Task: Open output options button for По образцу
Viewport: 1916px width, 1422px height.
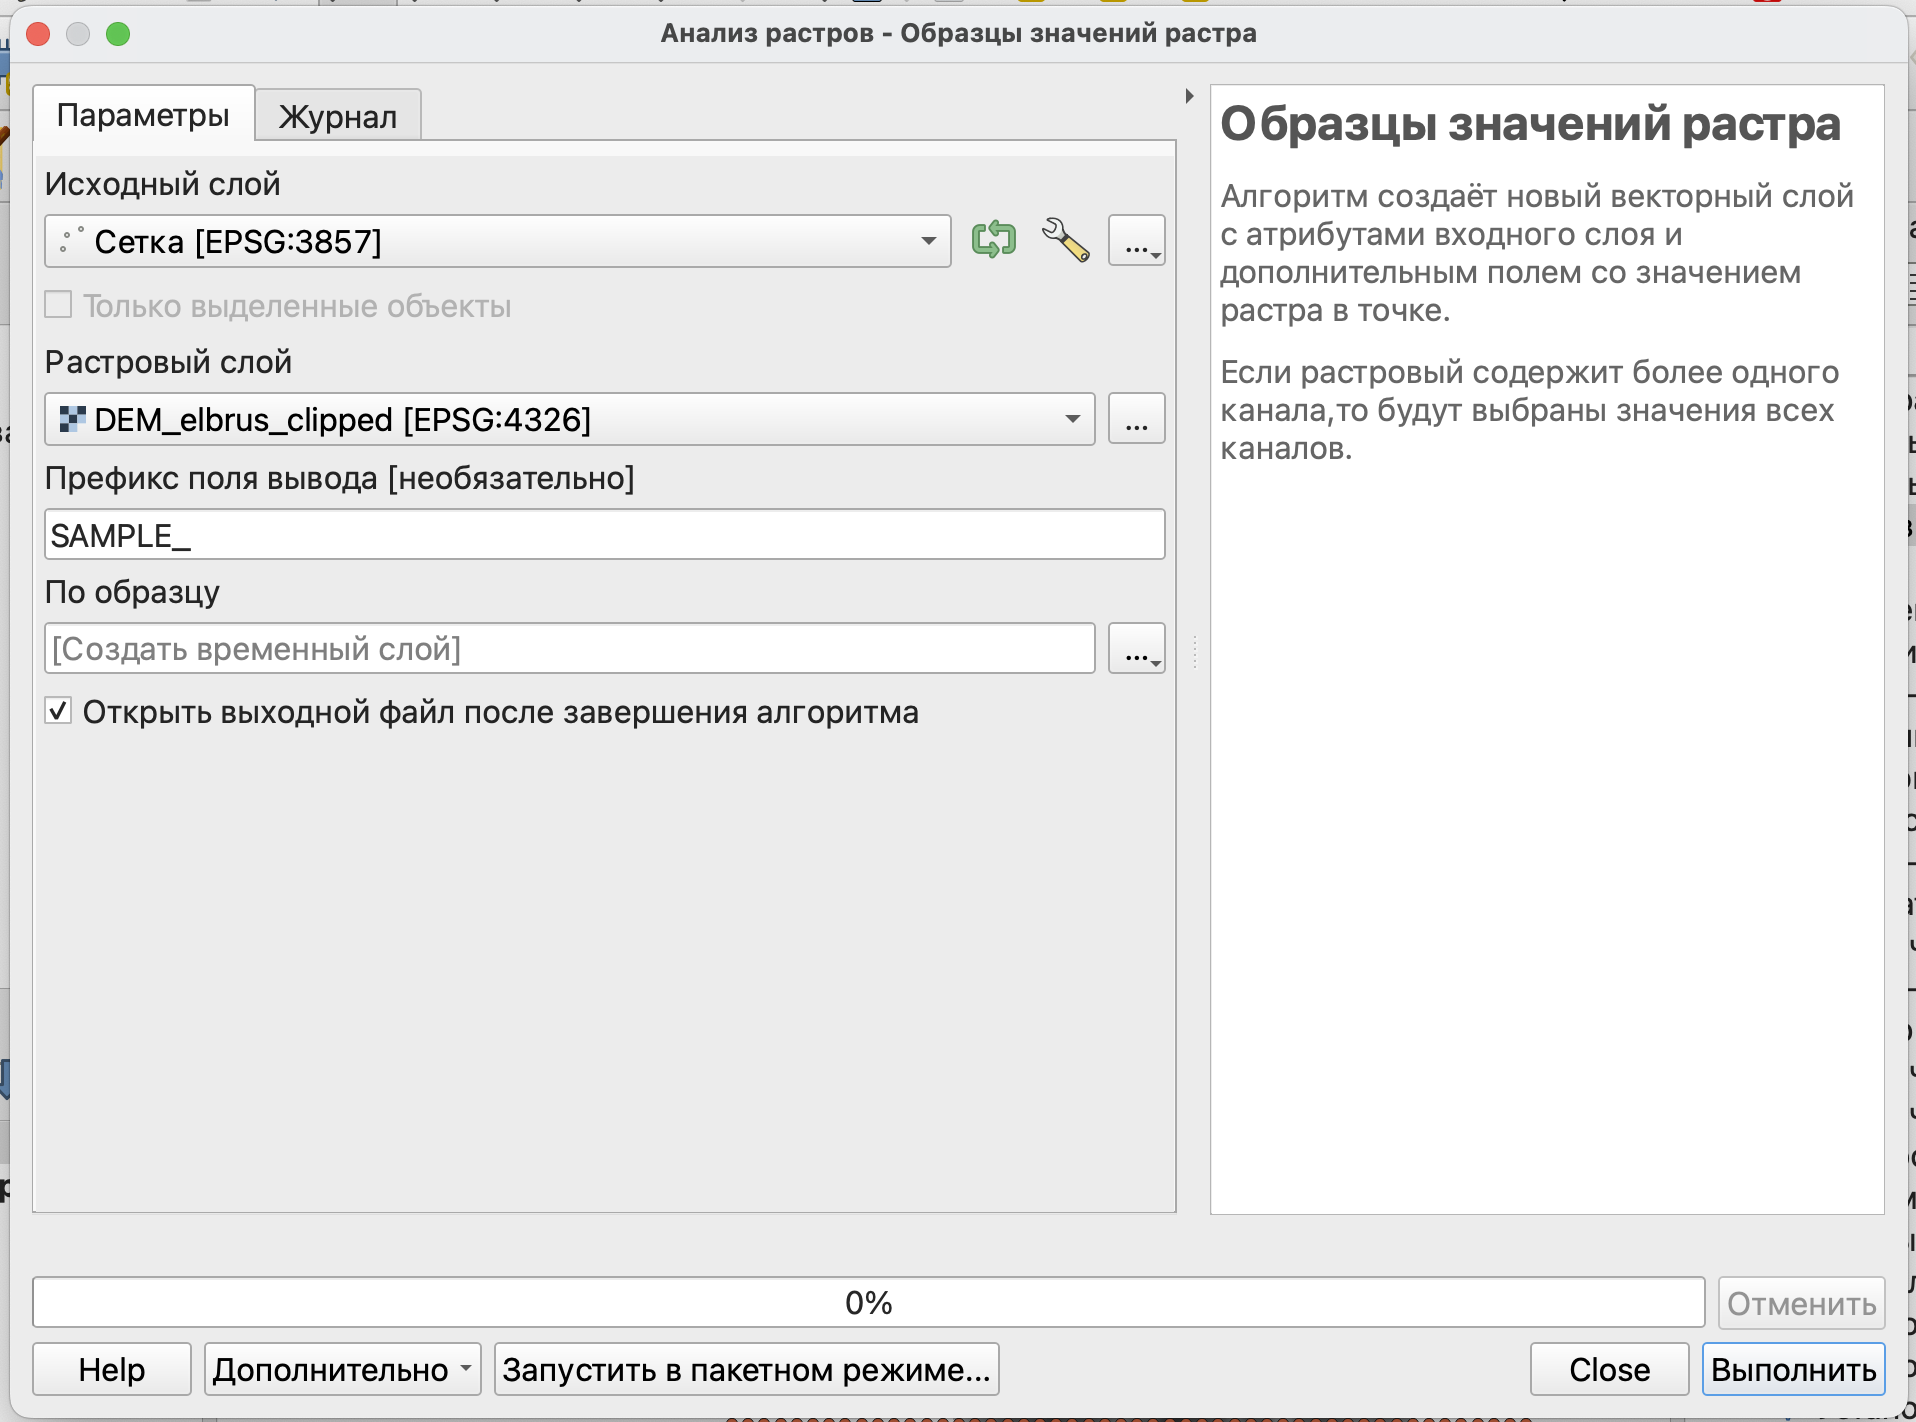Action: point(1136,649)
